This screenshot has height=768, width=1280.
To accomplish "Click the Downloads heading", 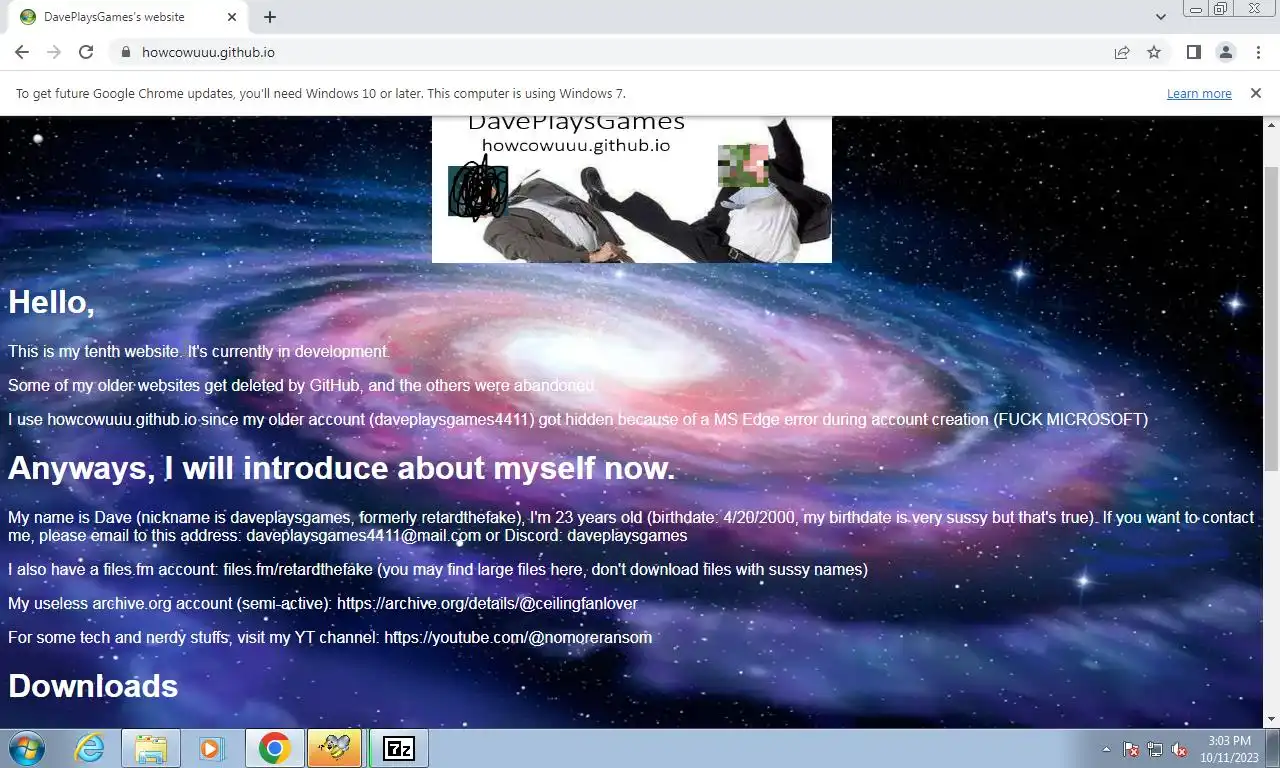I will [93, 686].
